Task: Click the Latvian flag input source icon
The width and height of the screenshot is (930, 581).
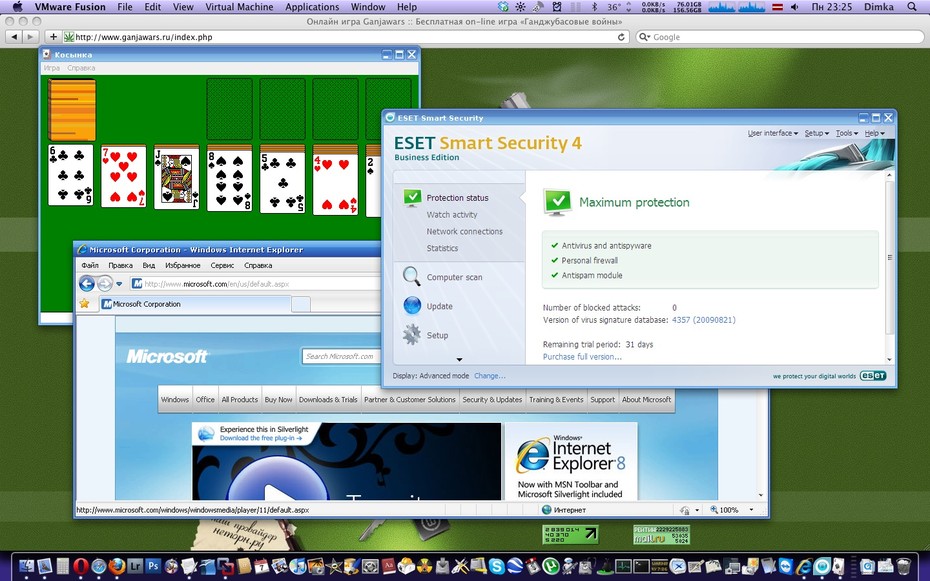Action: pyautogui.click(x=777, y=7)
